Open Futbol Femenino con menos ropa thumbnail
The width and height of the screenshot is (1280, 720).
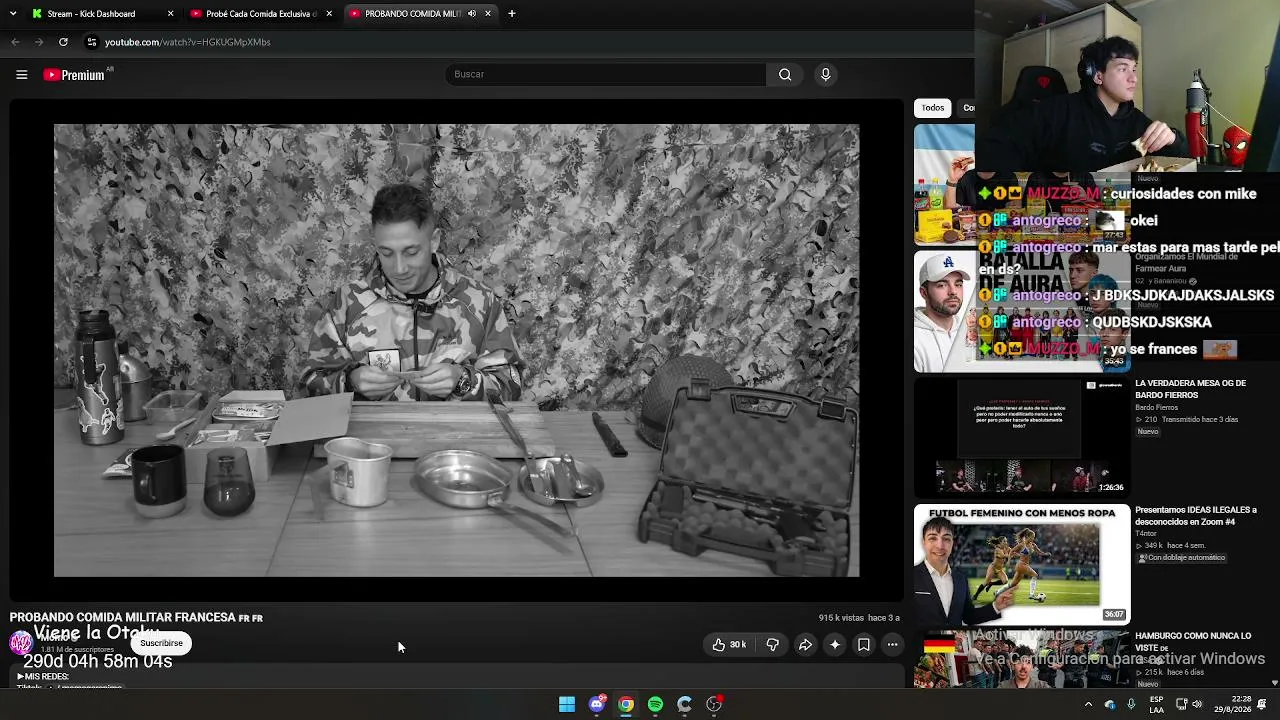coord(1022,564)
